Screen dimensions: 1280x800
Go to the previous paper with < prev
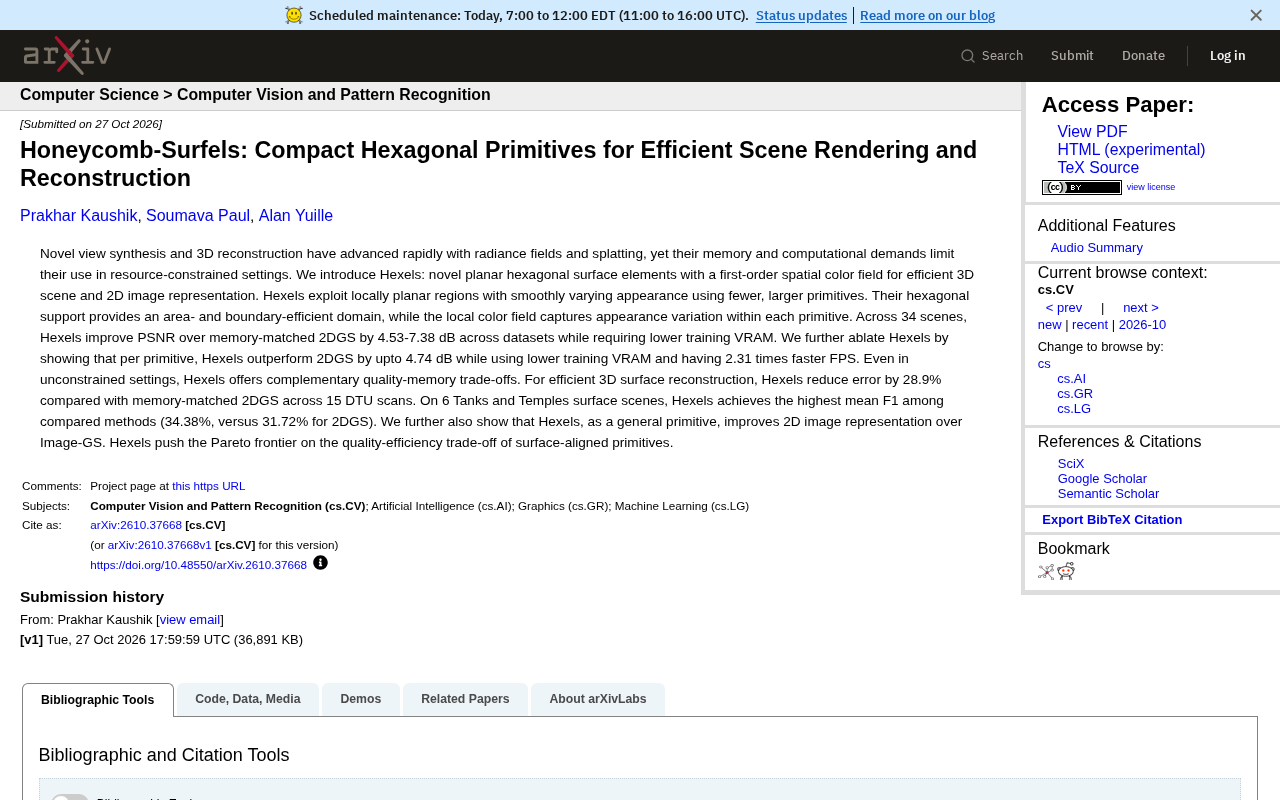pyautogui.click(x=1064, y=308)
